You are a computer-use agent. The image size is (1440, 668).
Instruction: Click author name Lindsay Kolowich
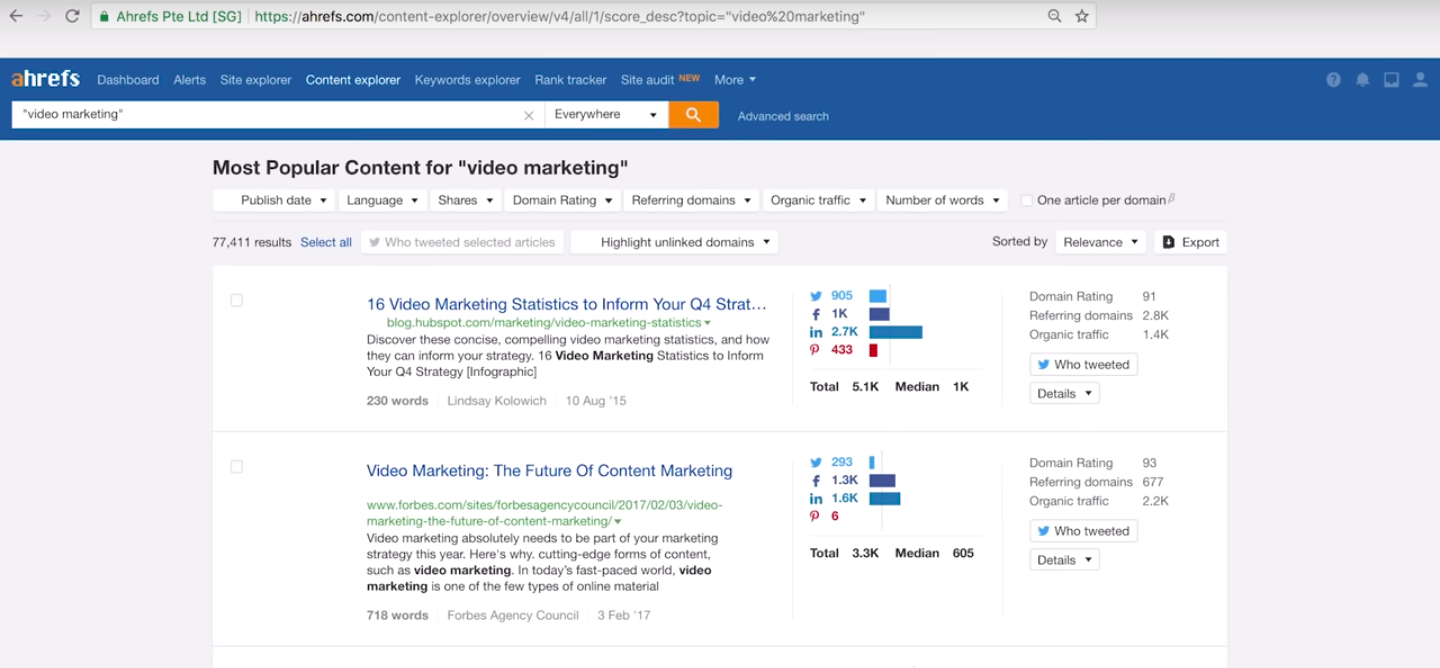click(x=497, y=401)
